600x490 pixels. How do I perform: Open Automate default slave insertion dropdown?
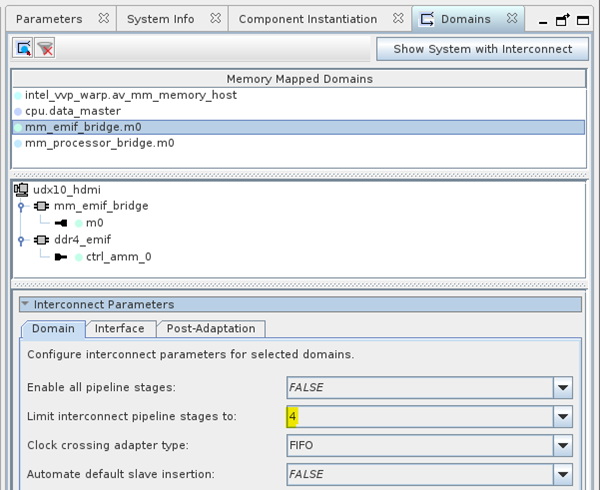564,474
